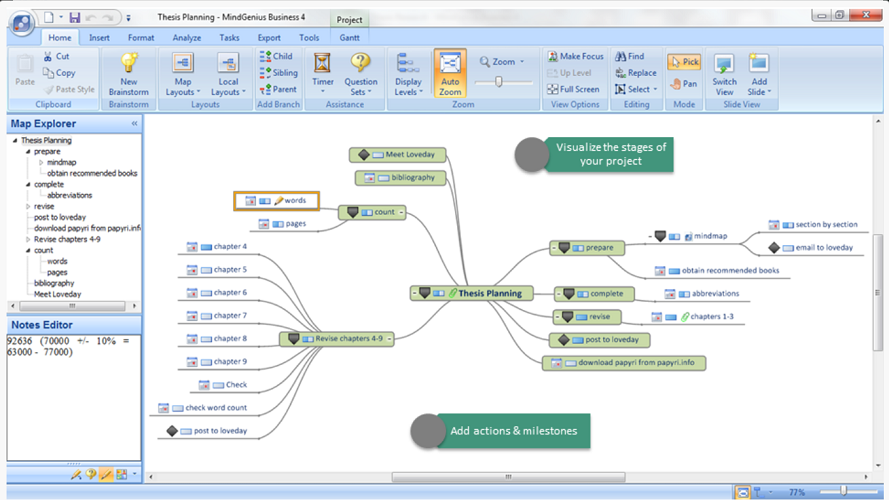
Task: Click the Find binoculars icon
Action: point(621,57)
